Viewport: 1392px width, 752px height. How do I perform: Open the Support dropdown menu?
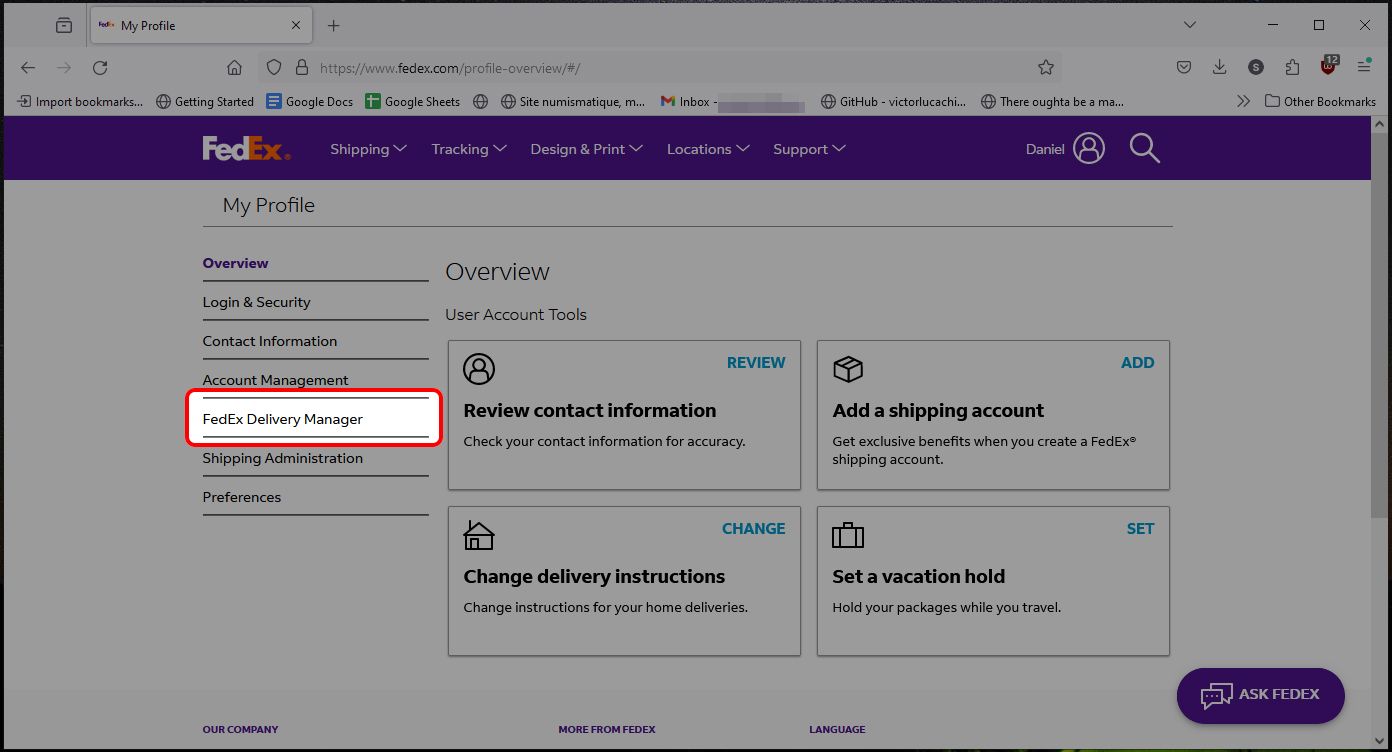[x=808, y=148]
